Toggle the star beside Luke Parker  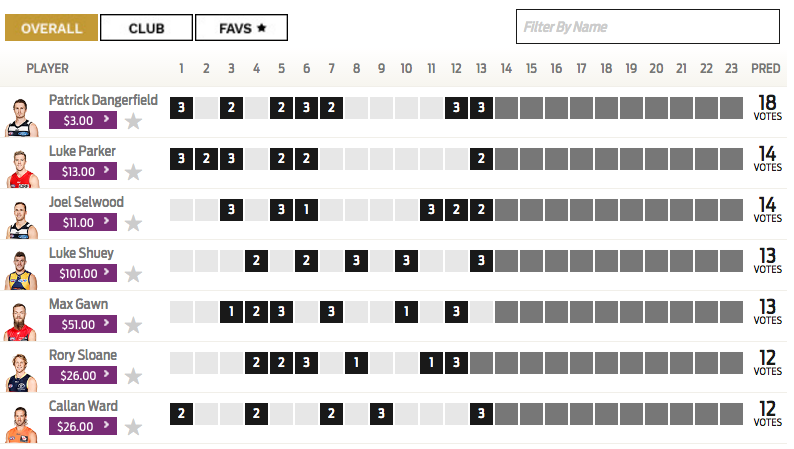[133, 172]
